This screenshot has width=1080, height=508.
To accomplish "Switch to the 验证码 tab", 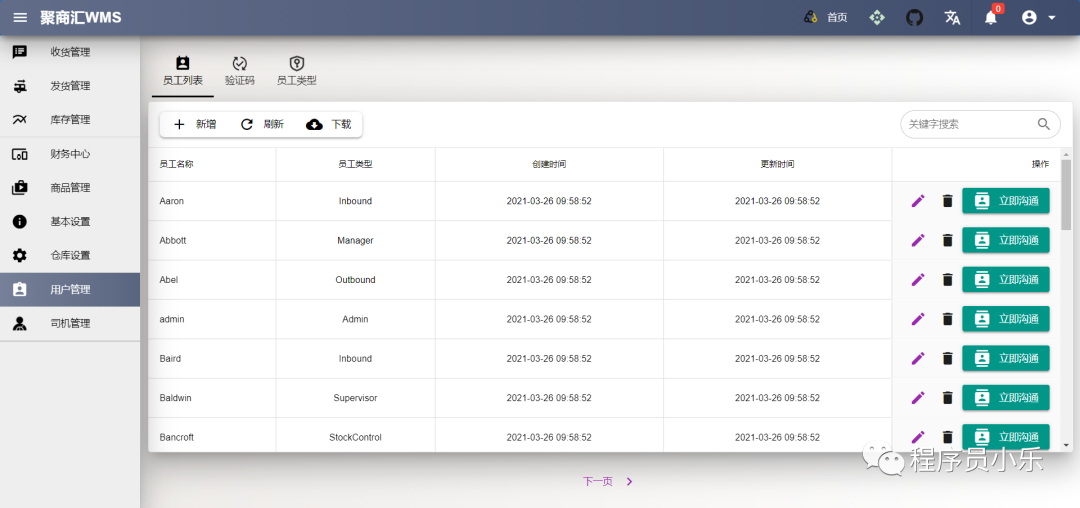I will coord(239,71).
